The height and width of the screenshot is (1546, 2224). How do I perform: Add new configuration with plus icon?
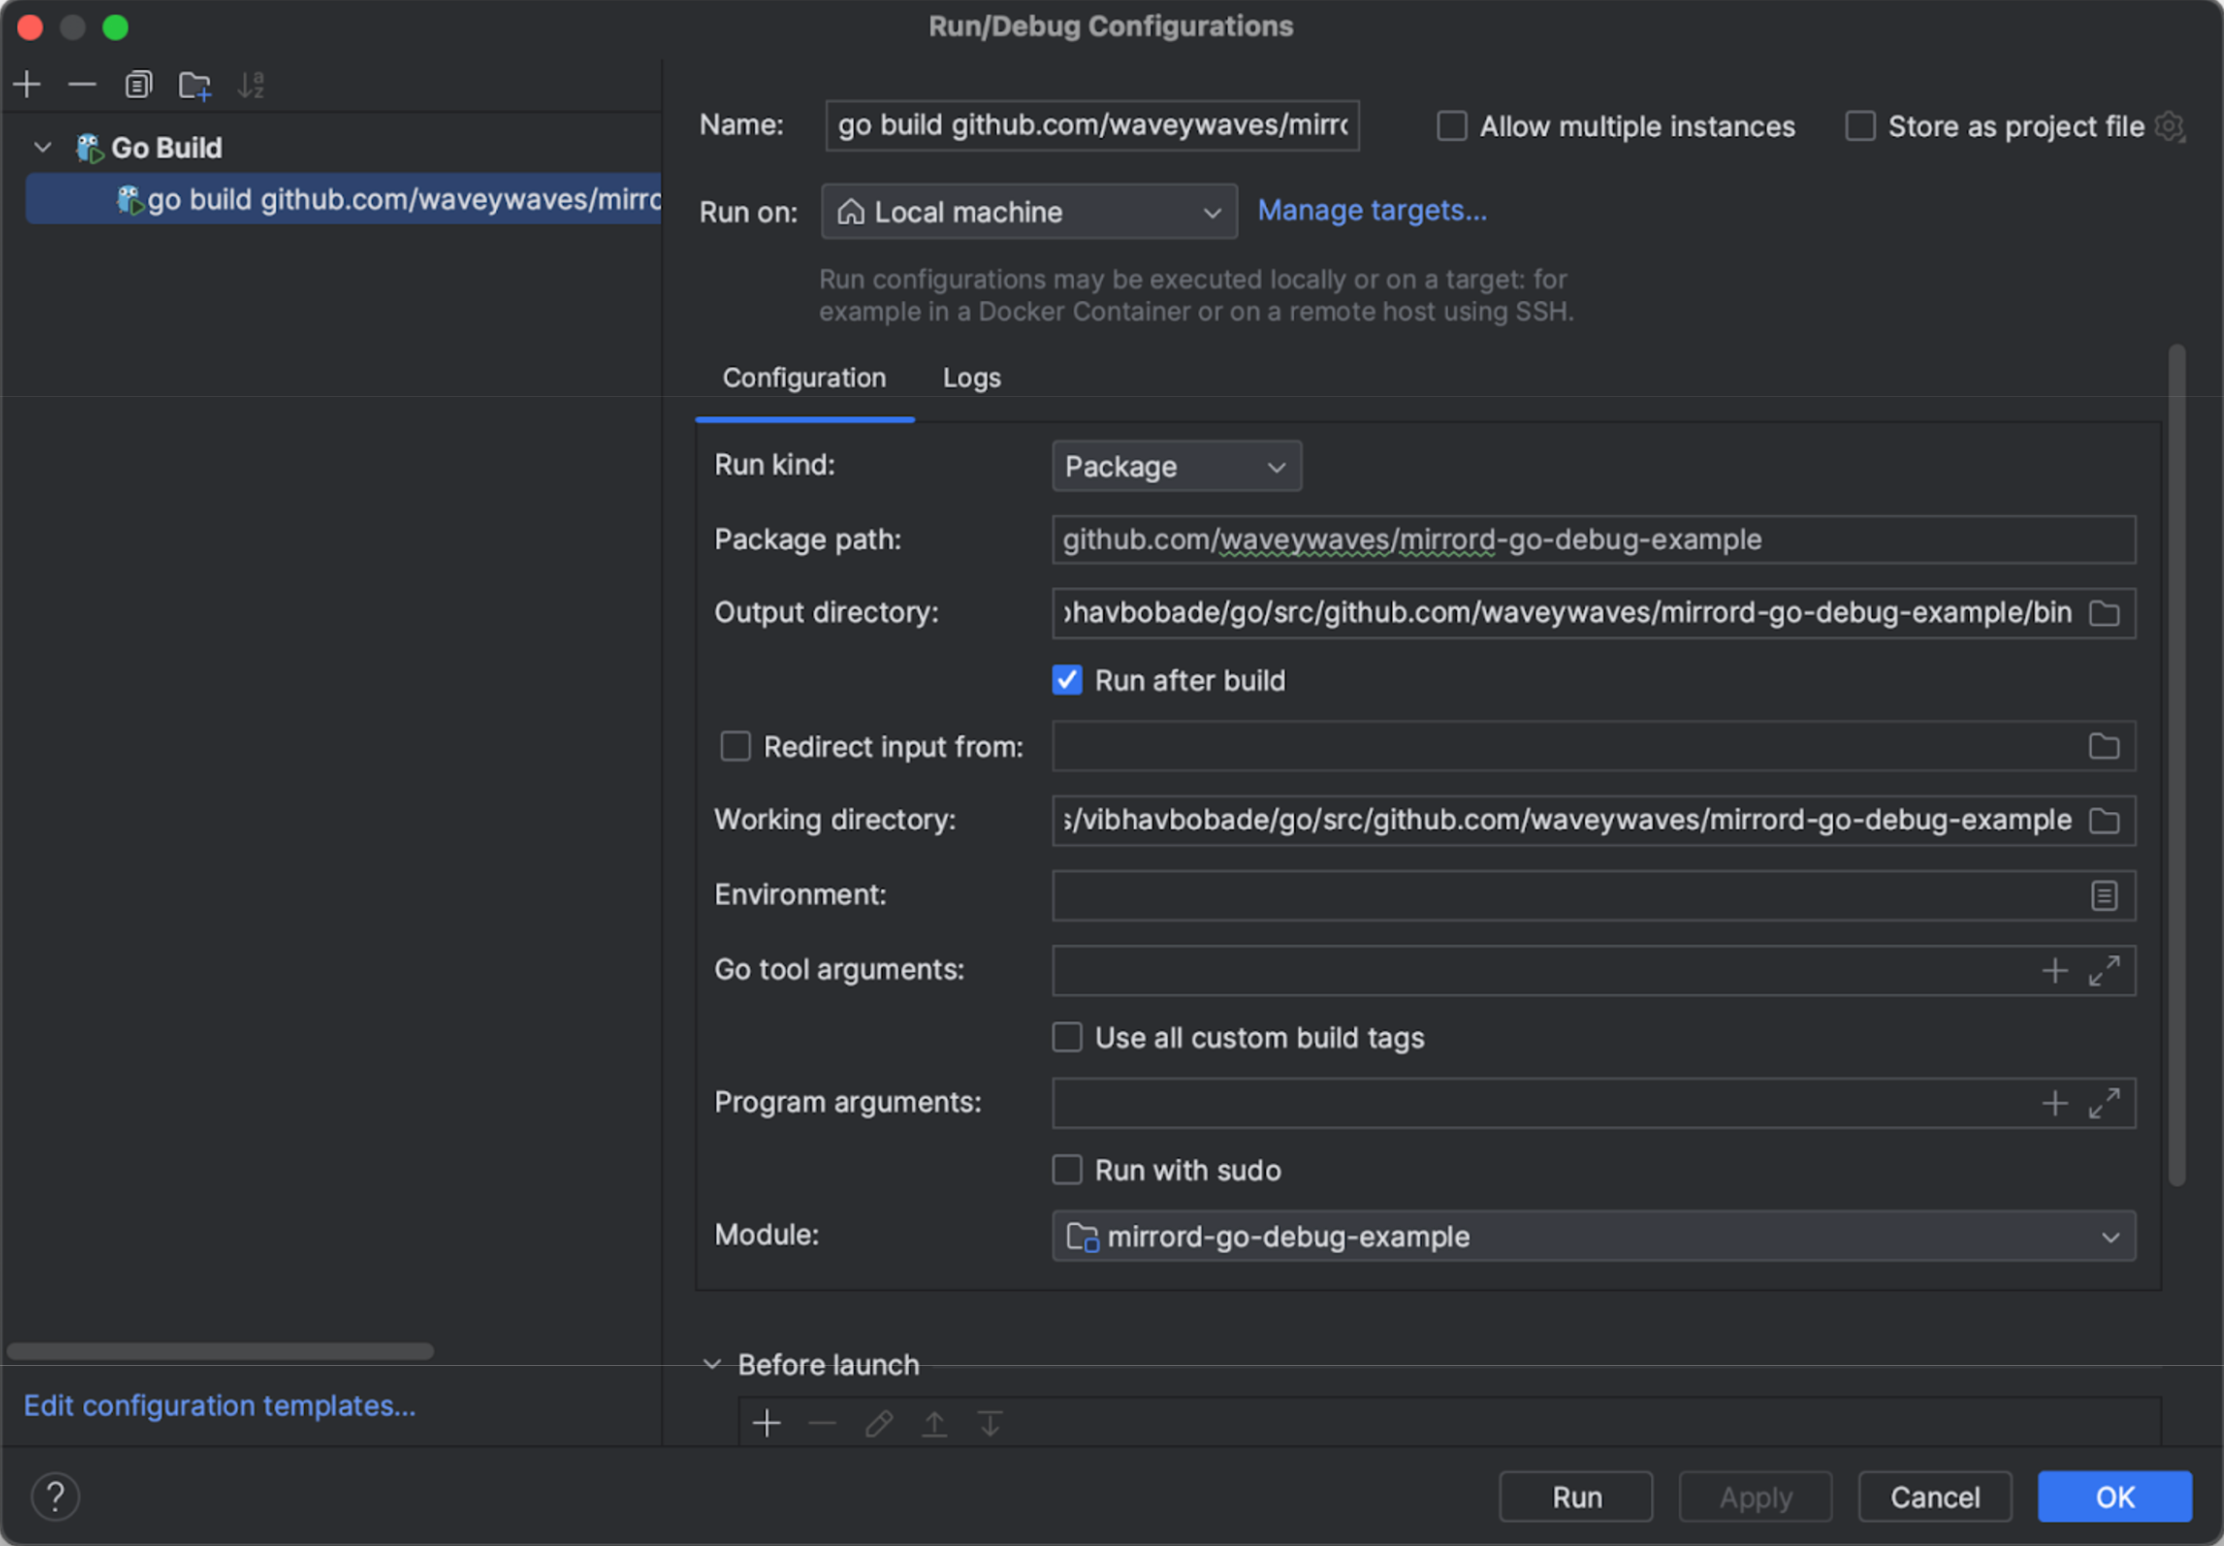pyautogui.click(x=27, y=85)
